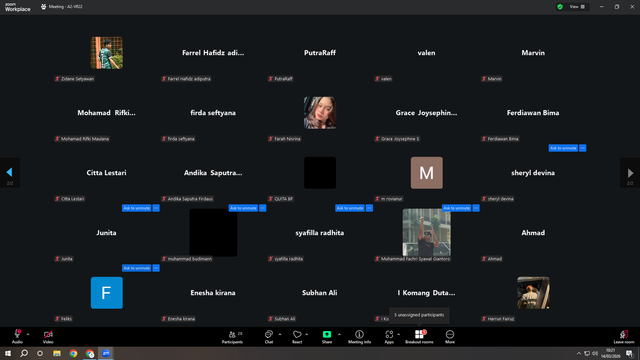Select 'Ferdiawan Bima' name tile
The height and width of the screenshot is (360, 640).
click(x=533, y=113)
